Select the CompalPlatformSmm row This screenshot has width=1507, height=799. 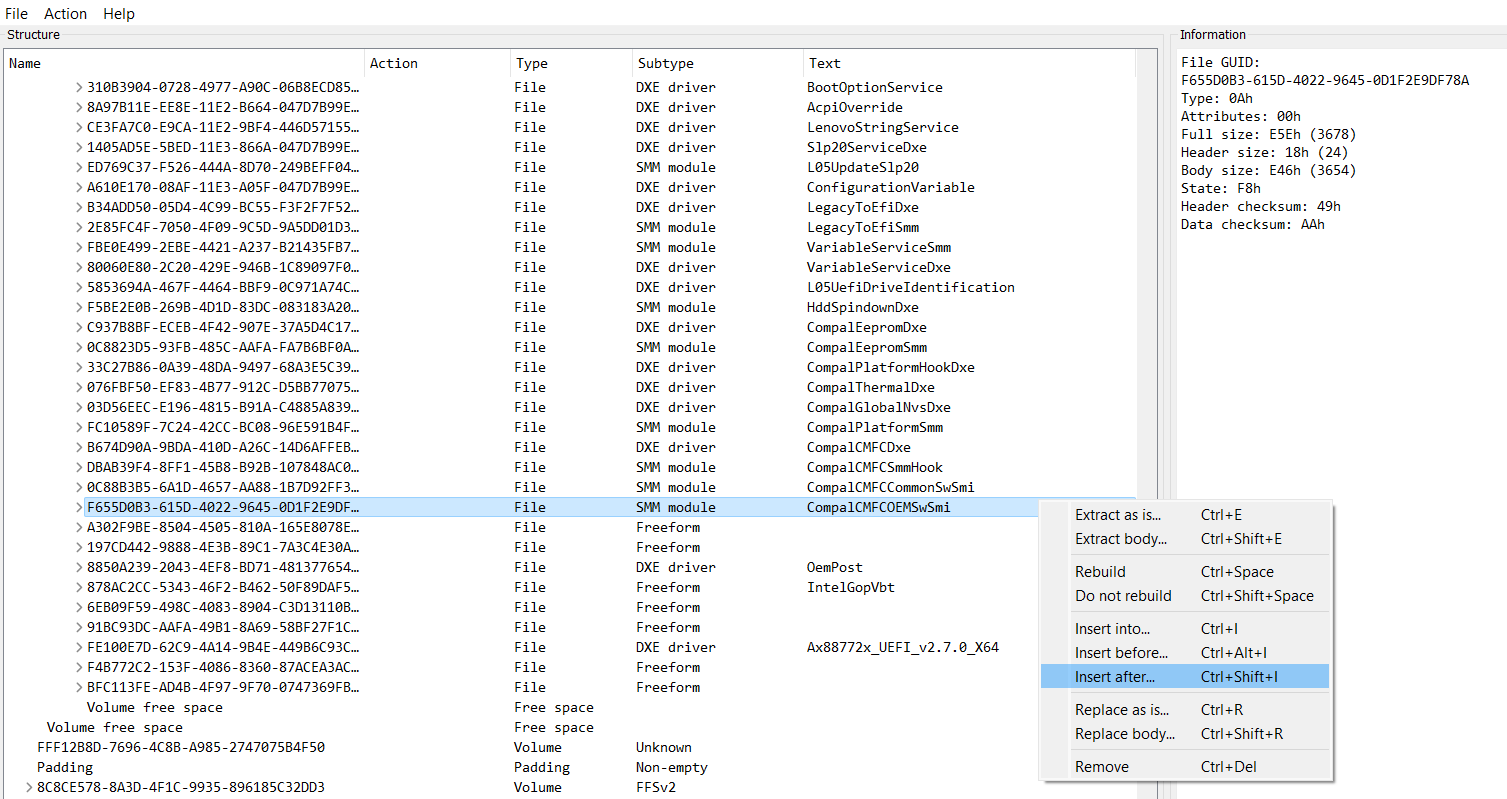570,427
